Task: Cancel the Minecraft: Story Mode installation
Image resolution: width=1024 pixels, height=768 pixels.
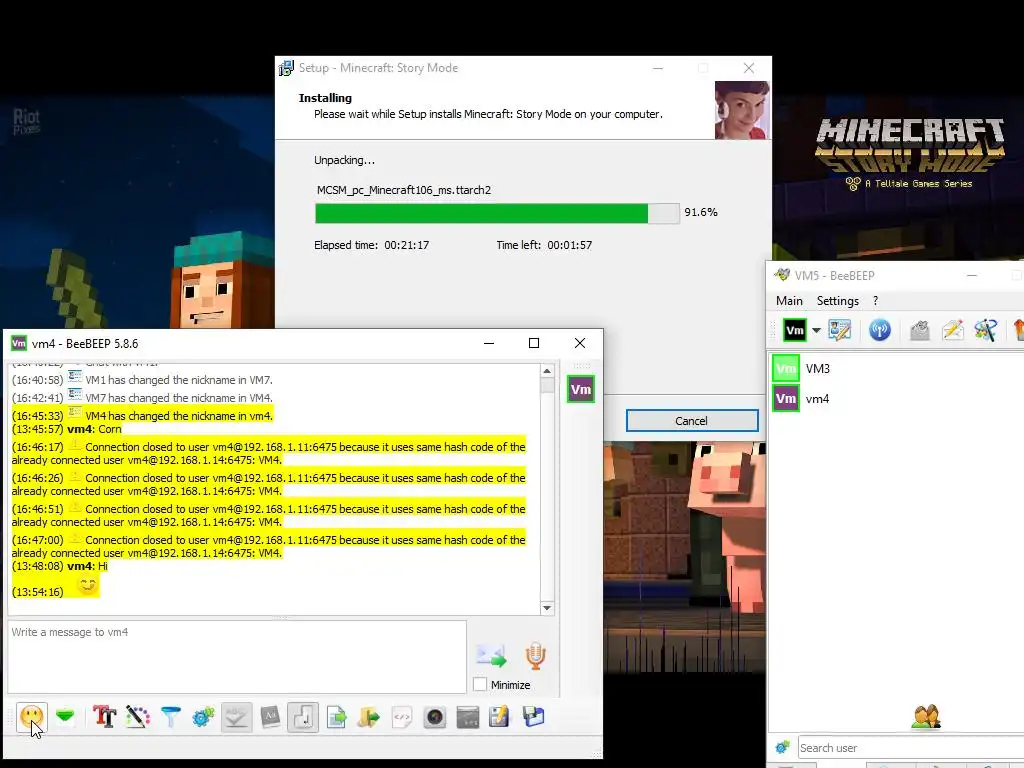Action: tap(692, 421)
